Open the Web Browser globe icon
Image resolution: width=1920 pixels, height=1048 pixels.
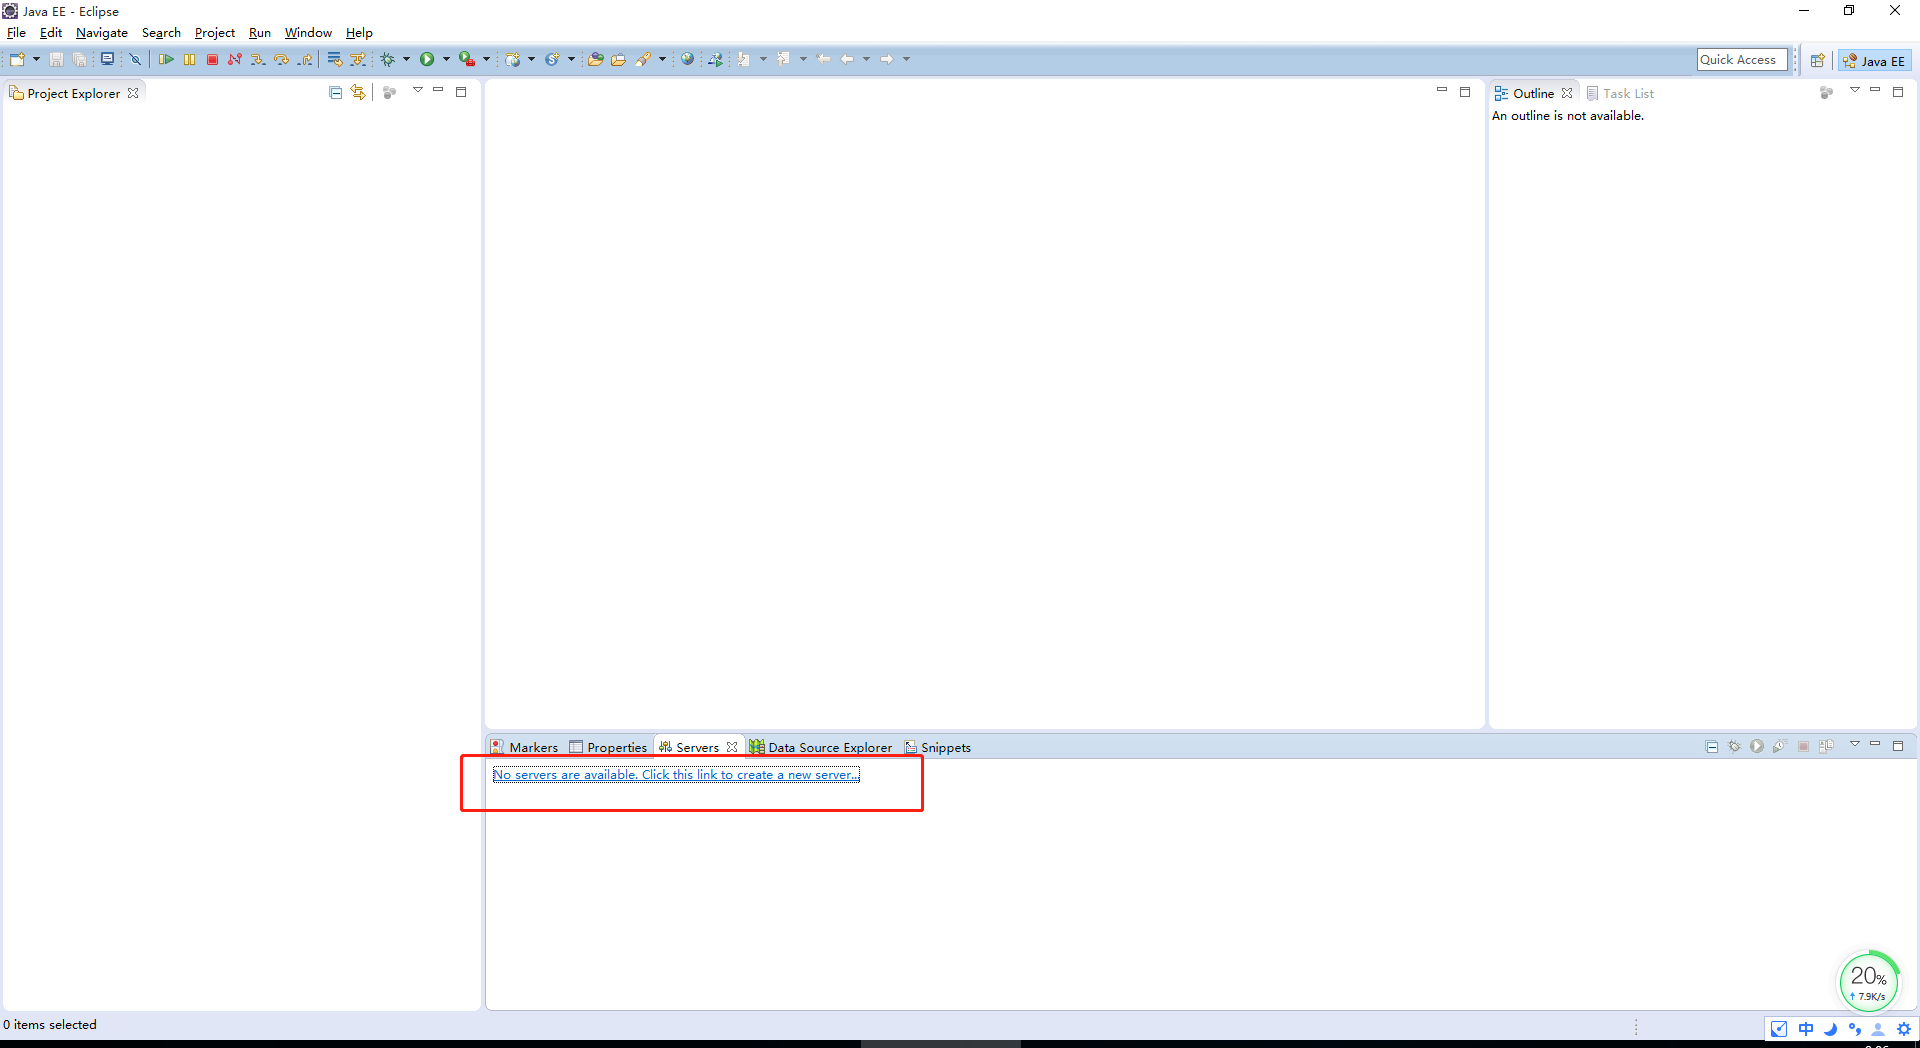point(687,59)
